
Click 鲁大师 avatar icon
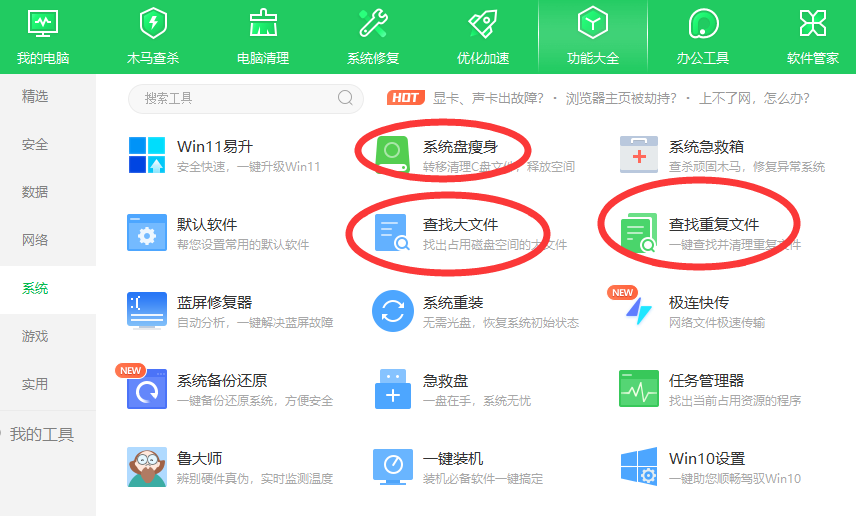tap(147, 467)
